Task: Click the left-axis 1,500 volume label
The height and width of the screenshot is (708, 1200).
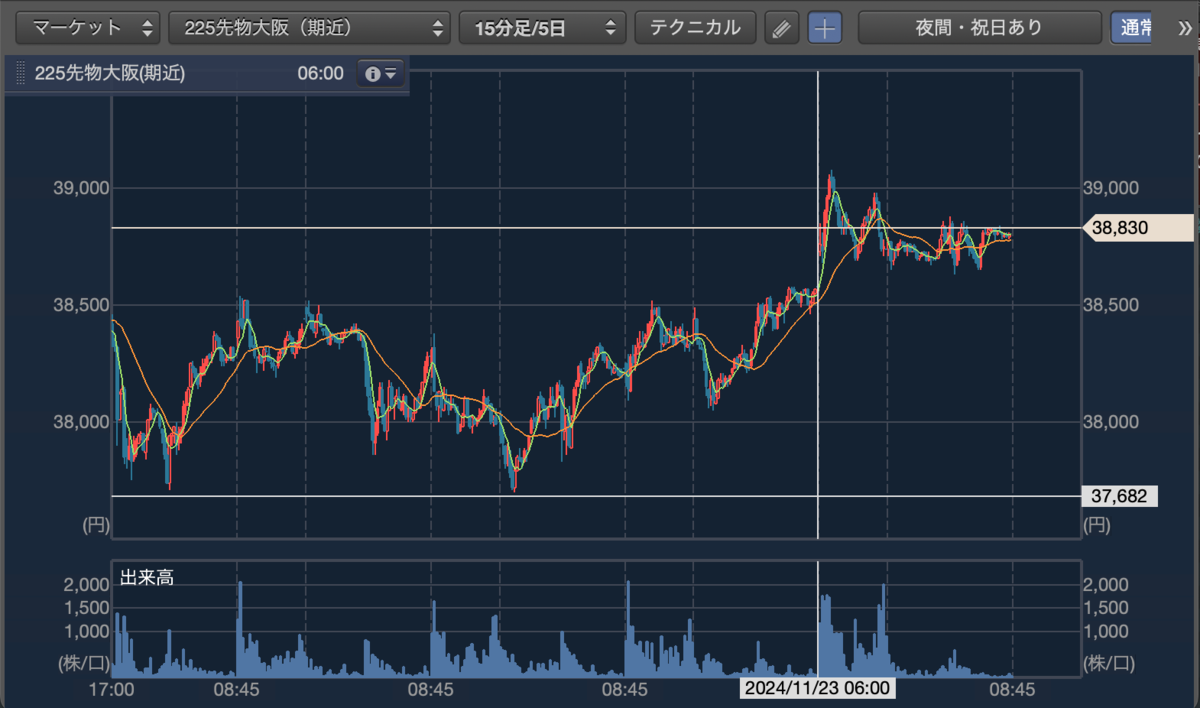Action: (85, 607)
